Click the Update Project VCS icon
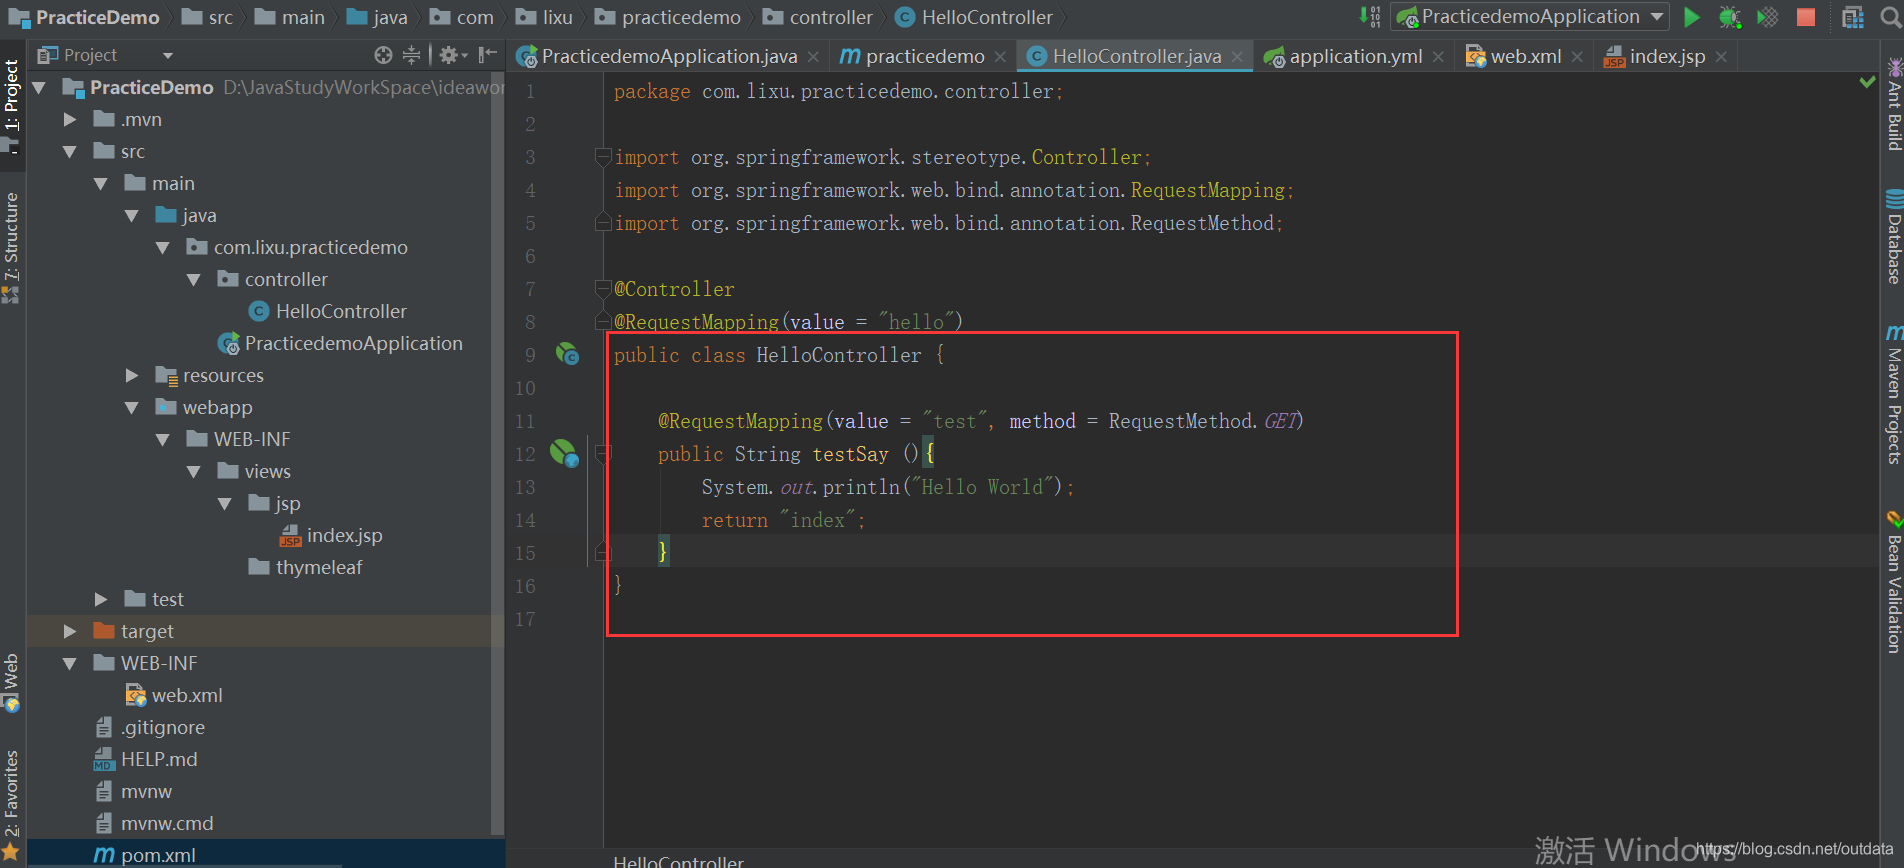The image size is (1904, 868). click(x=1369, y=17)
